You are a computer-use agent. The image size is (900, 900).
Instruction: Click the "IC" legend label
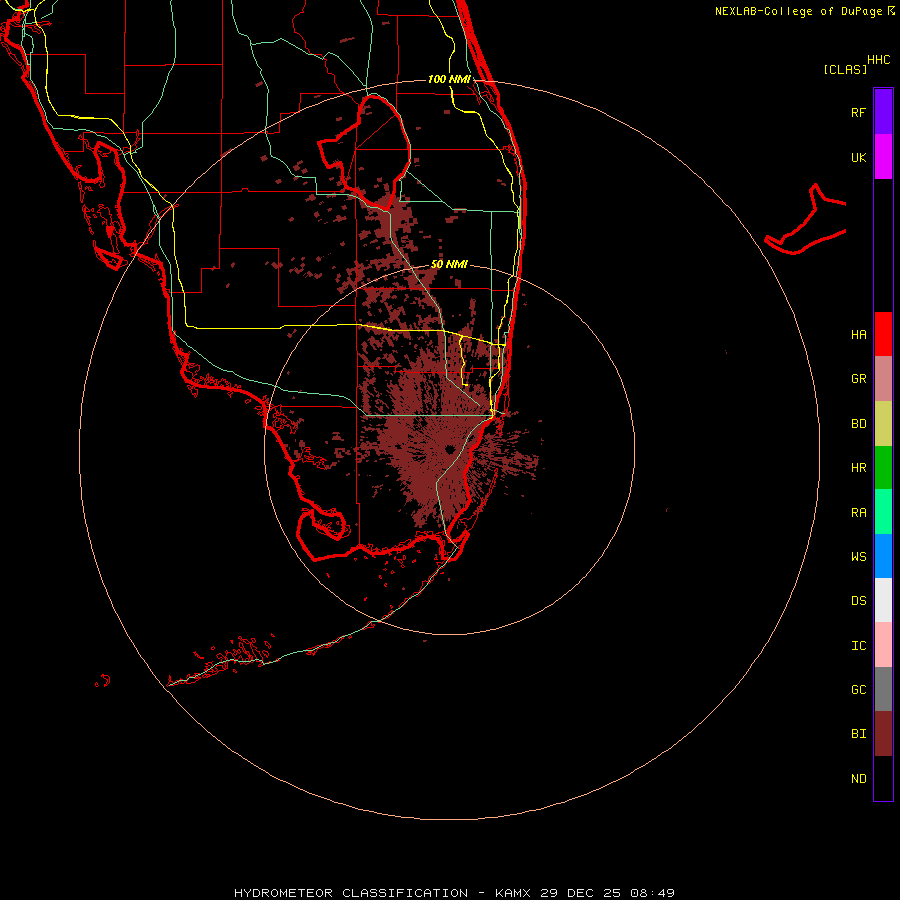tap(858, 646)
